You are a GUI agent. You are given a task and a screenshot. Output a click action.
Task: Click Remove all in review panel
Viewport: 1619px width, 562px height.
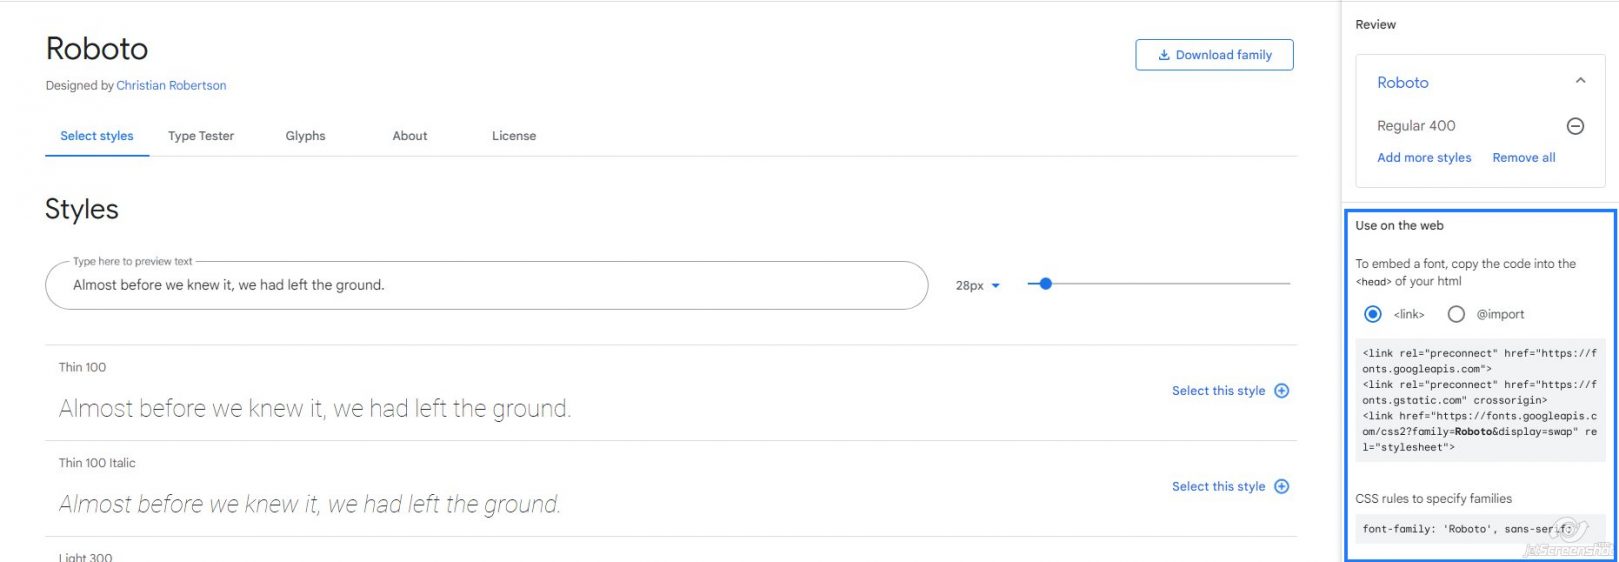1523,158
